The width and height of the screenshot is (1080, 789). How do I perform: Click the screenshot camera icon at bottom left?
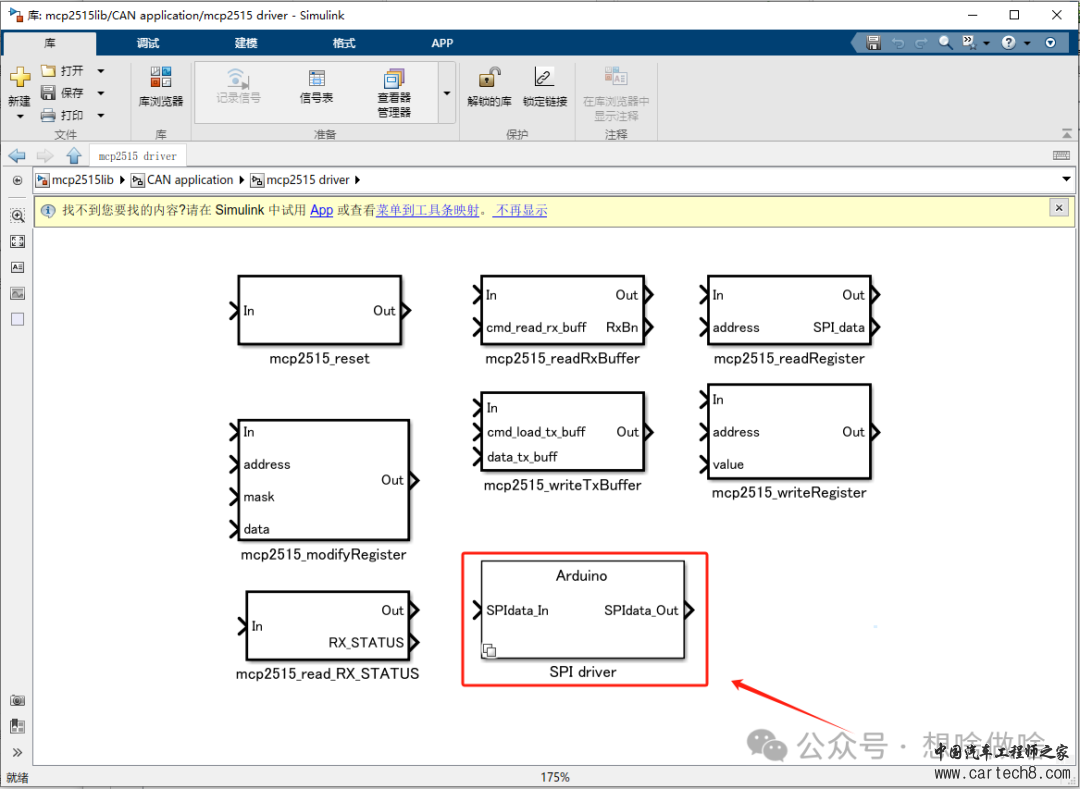[x=17, y=700]
